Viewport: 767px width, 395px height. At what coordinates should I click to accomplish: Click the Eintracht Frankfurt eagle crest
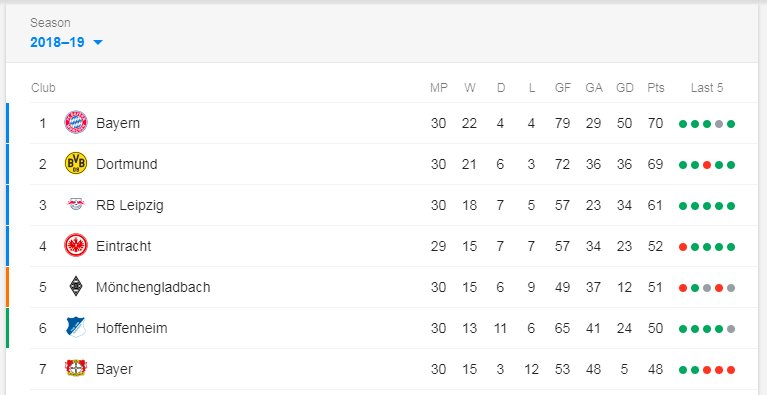[x=76, y=245]
